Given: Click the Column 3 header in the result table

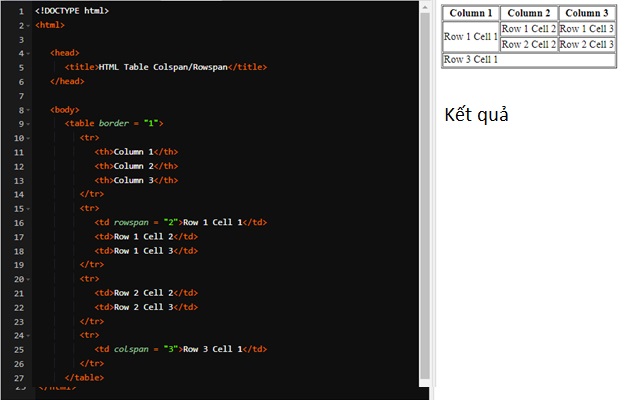Looking at the screenshot, I should point(586,13).
